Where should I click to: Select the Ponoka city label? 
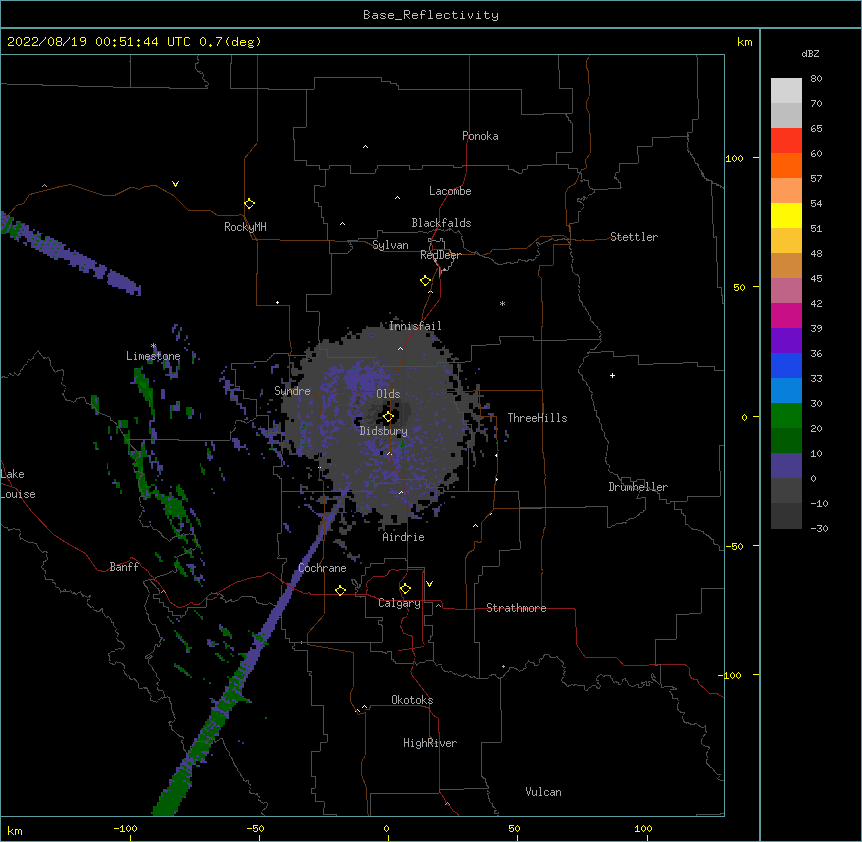click(480, 136)
